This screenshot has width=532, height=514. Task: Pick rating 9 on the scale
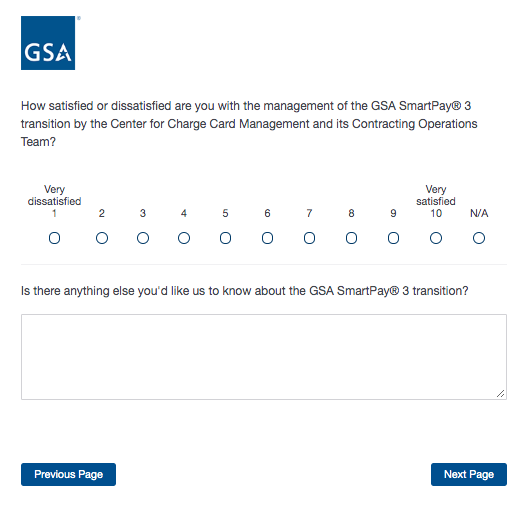[393, 238]
